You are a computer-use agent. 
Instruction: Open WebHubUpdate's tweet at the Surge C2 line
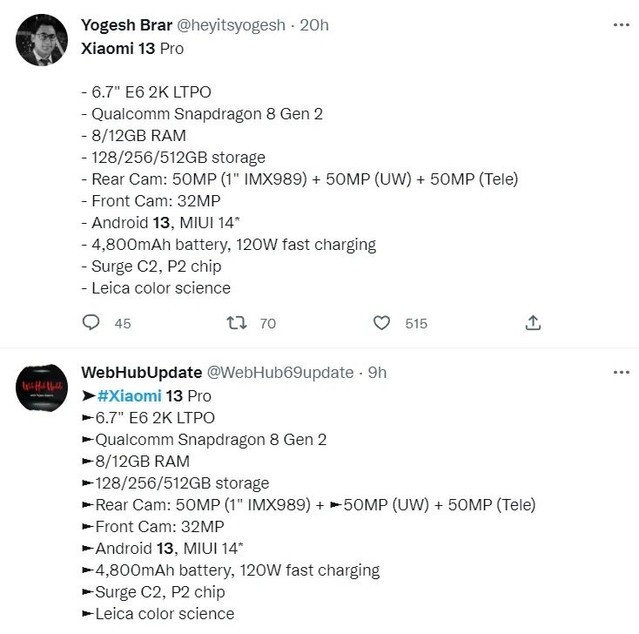coord(158,592)
